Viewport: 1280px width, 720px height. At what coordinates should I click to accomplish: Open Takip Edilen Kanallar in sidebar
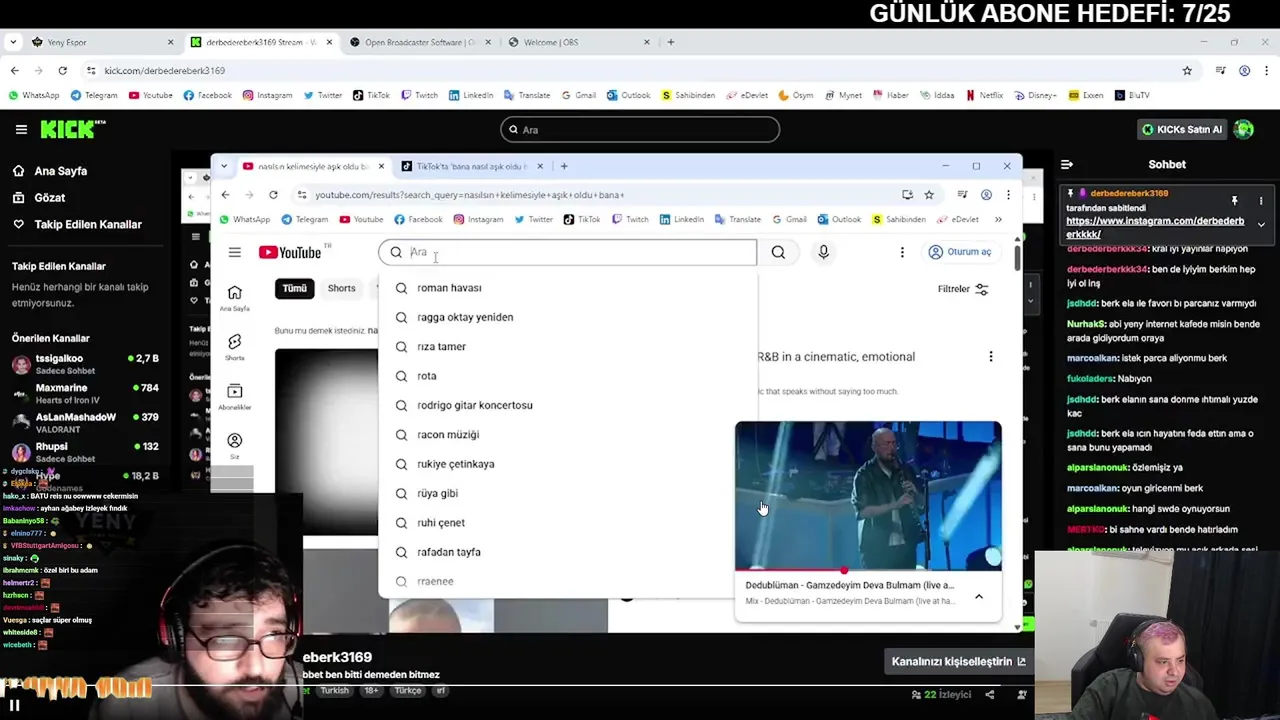(78, 225)
